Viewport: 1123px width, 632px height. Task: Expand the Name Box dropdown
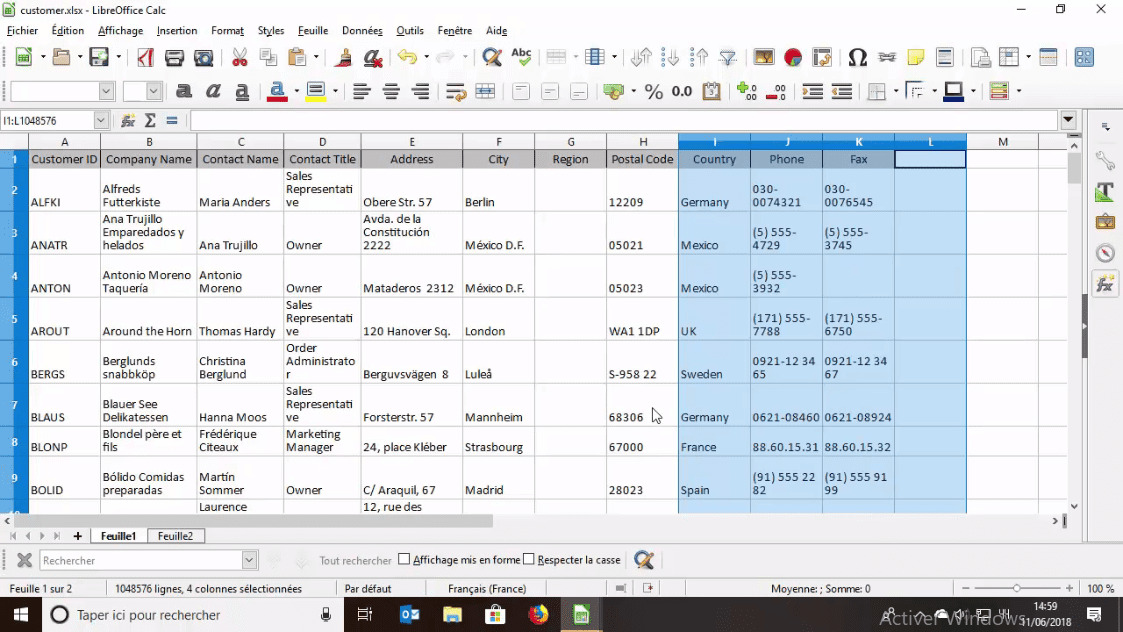coord(101,120)
